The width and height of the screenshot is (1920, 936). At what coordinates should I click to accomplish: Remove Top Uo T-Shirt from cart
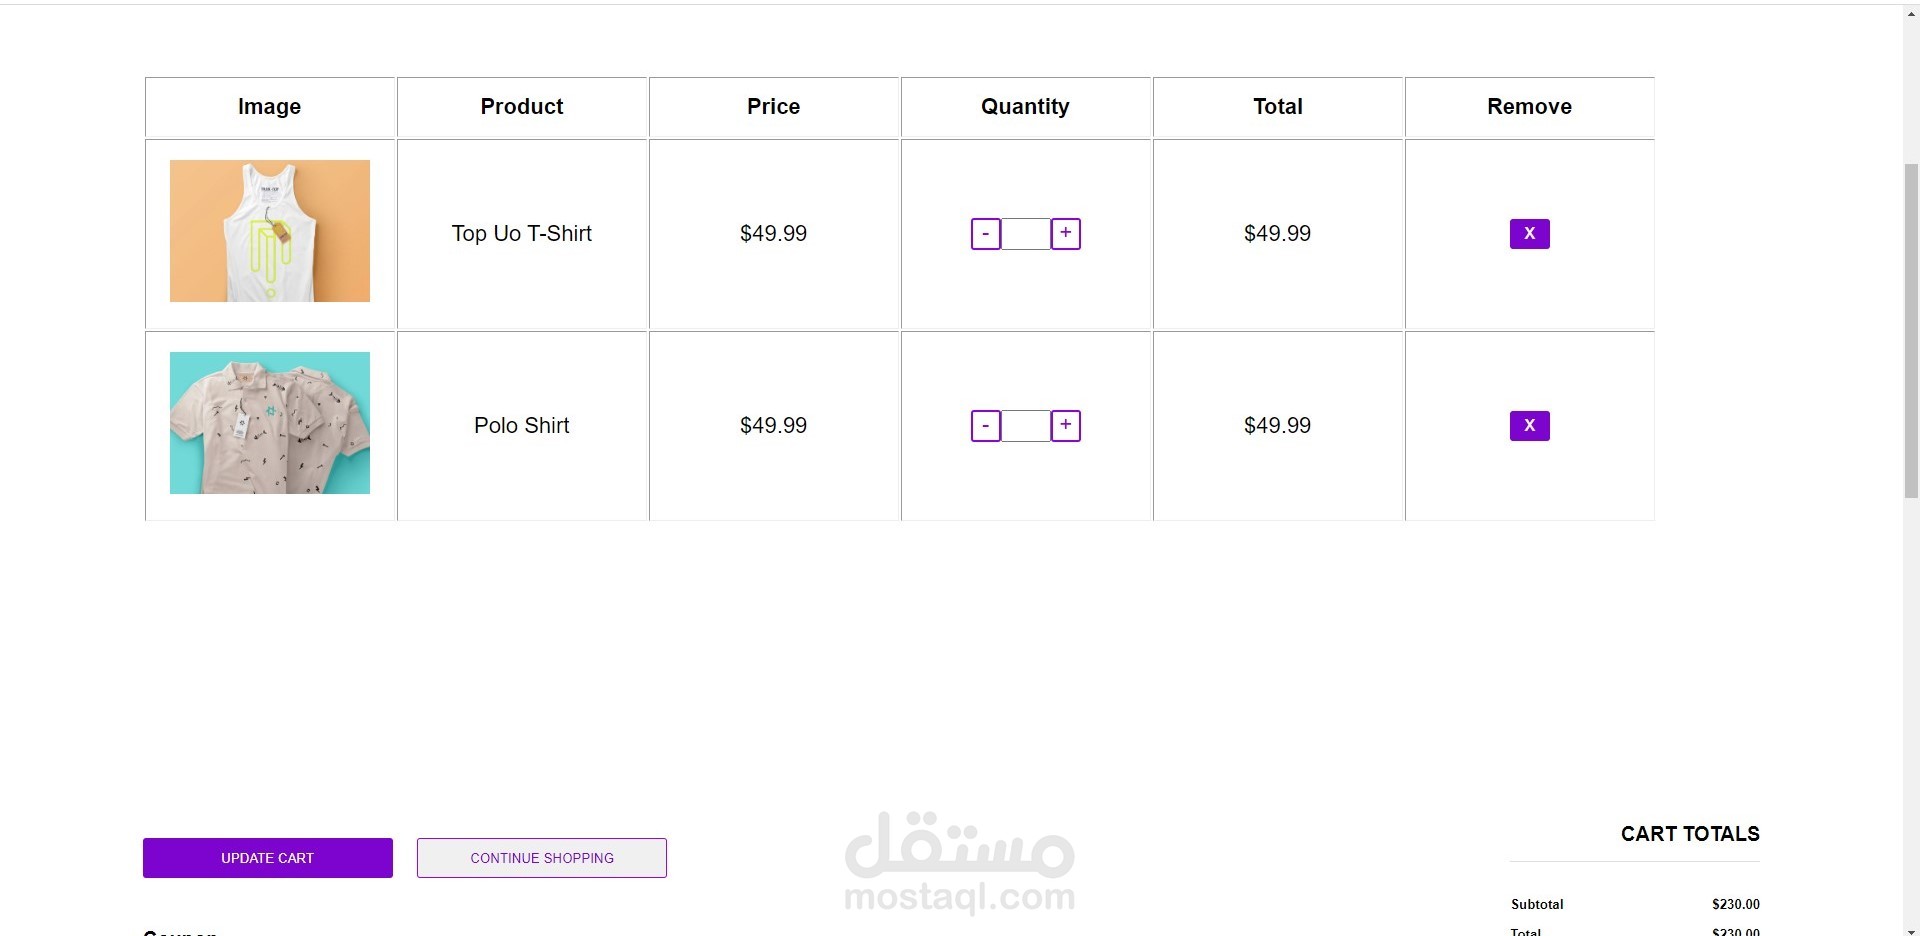click(x=1529, y=234)
